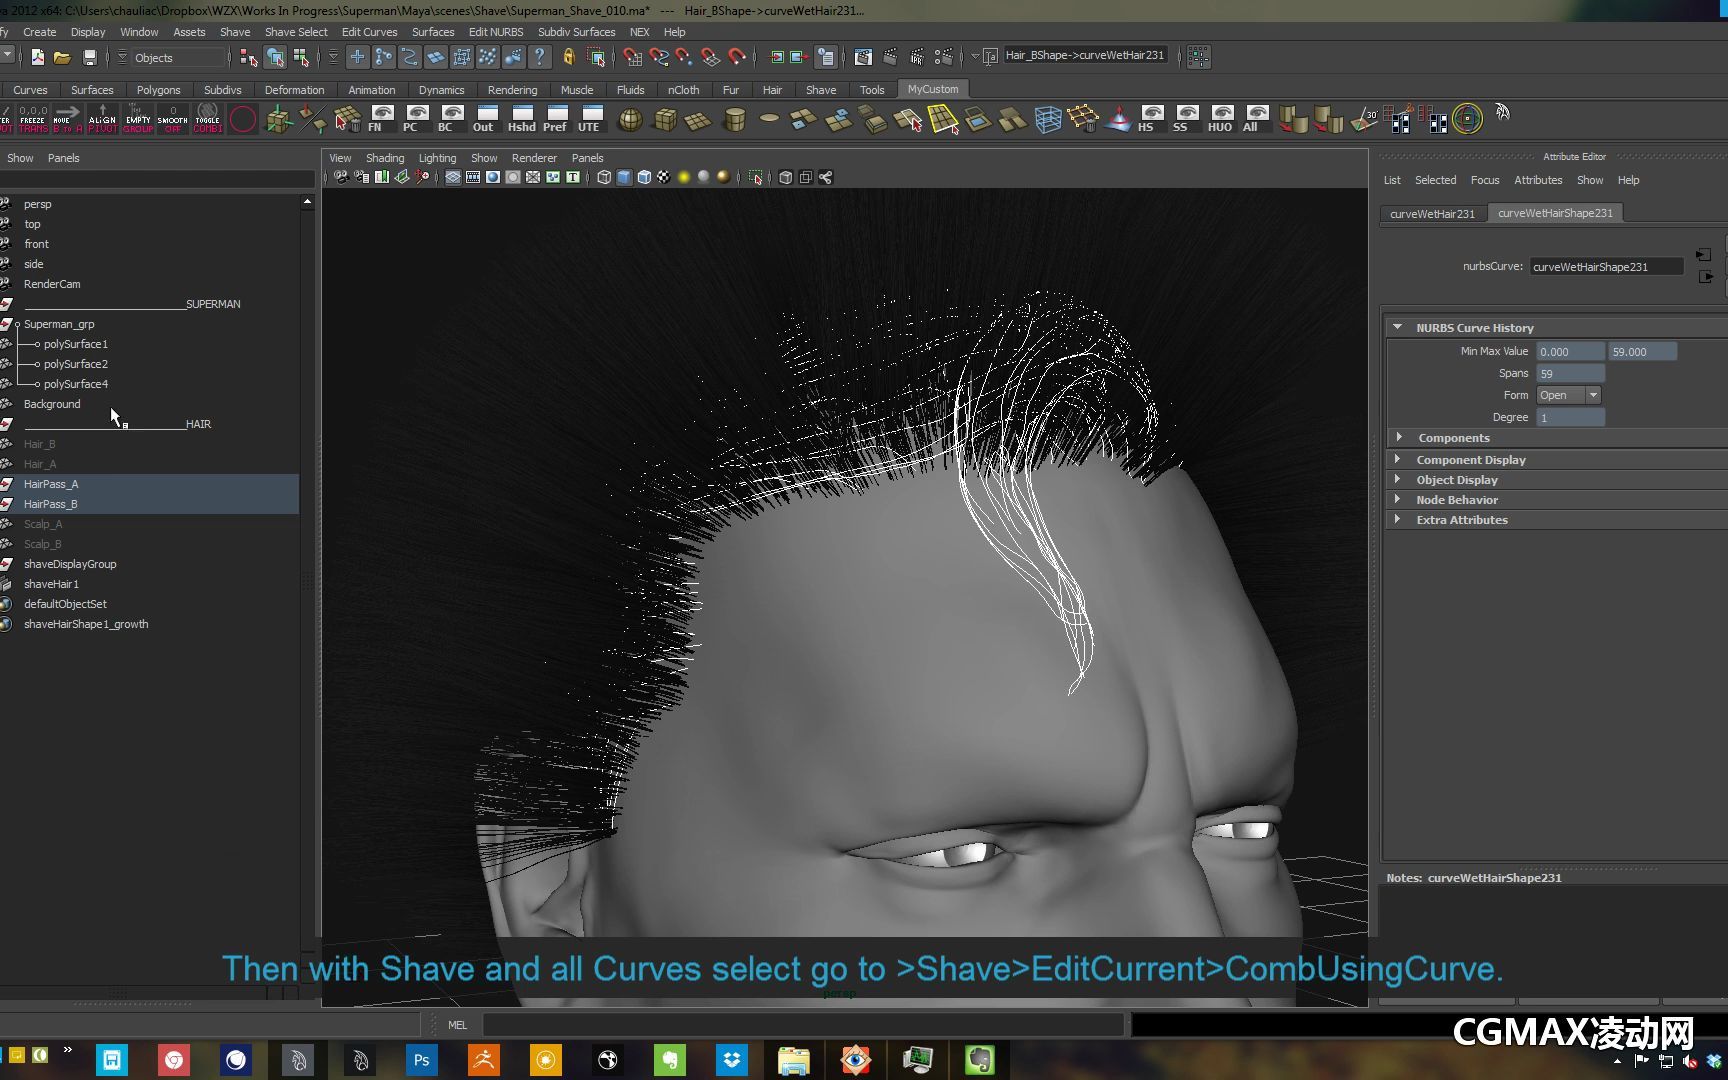Switch to the Hair shelf tab
1728x1080 pixels.
point(772,89)
